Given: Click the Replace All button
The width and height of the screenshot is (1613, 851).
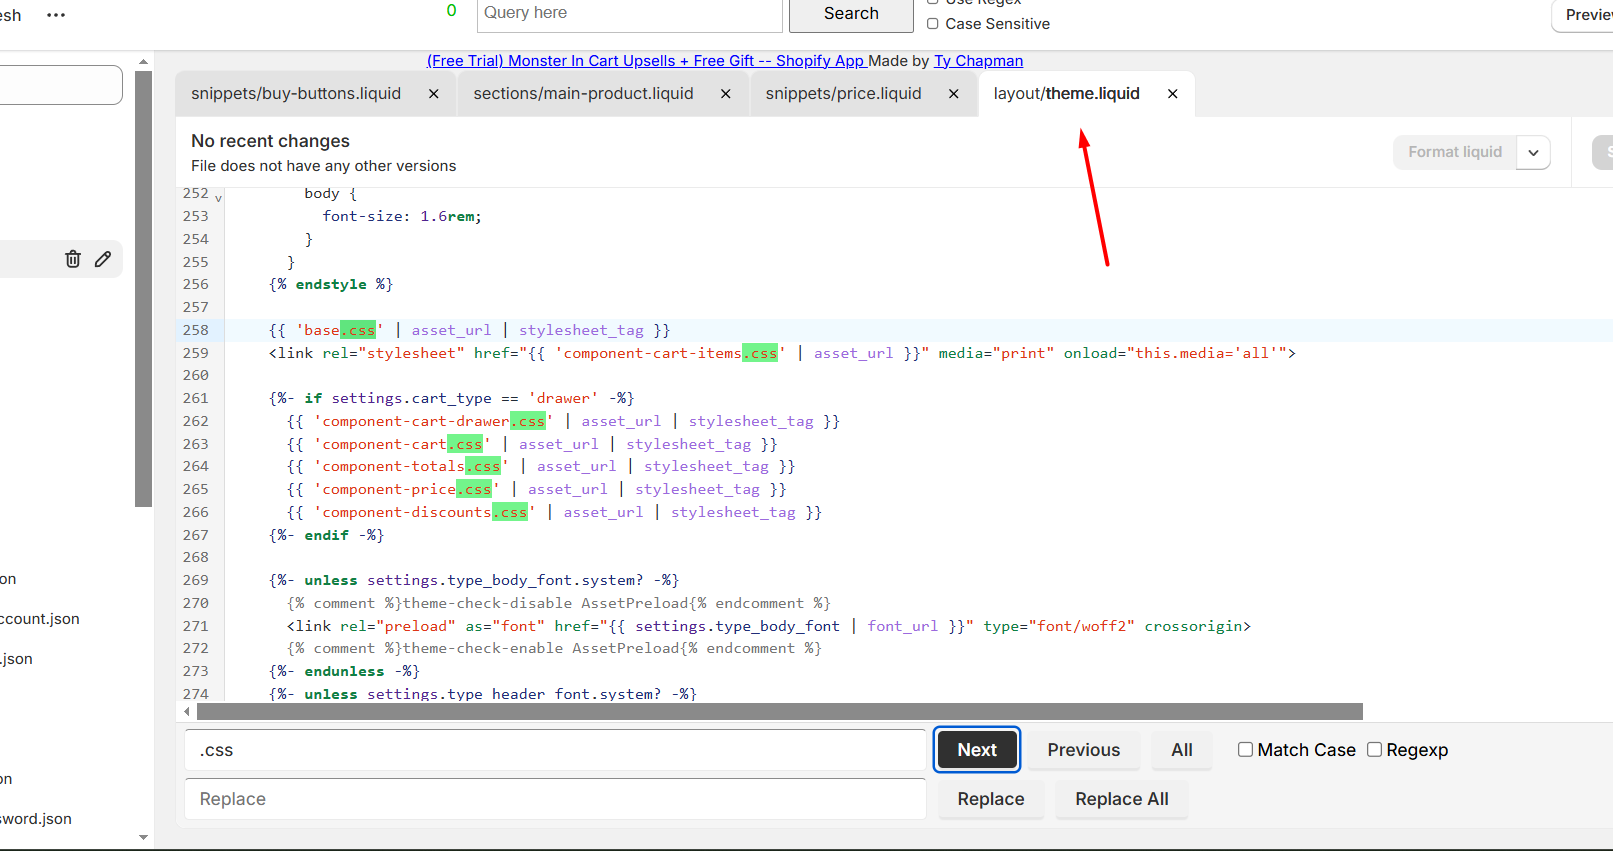Looking at the screenshot, I should (1122, 799).
